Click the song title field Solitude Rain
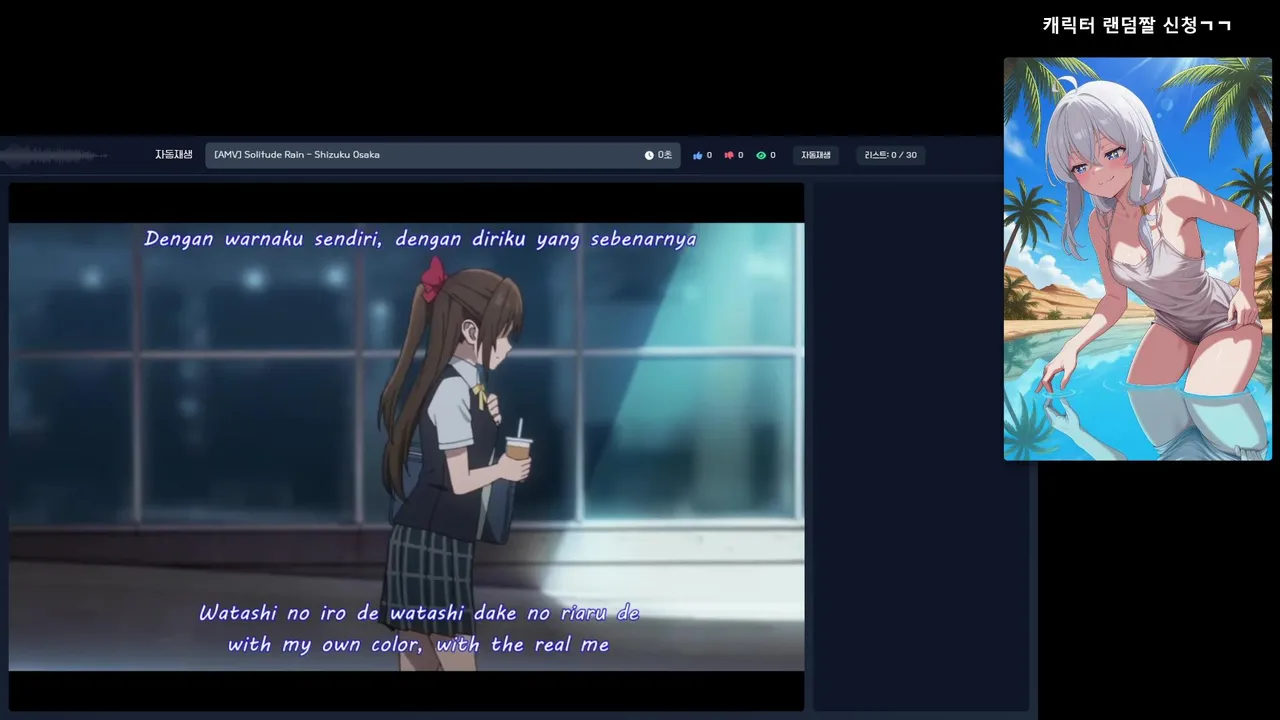The height and width of the screenshot is (720, 1280). [x=443, y=155]
